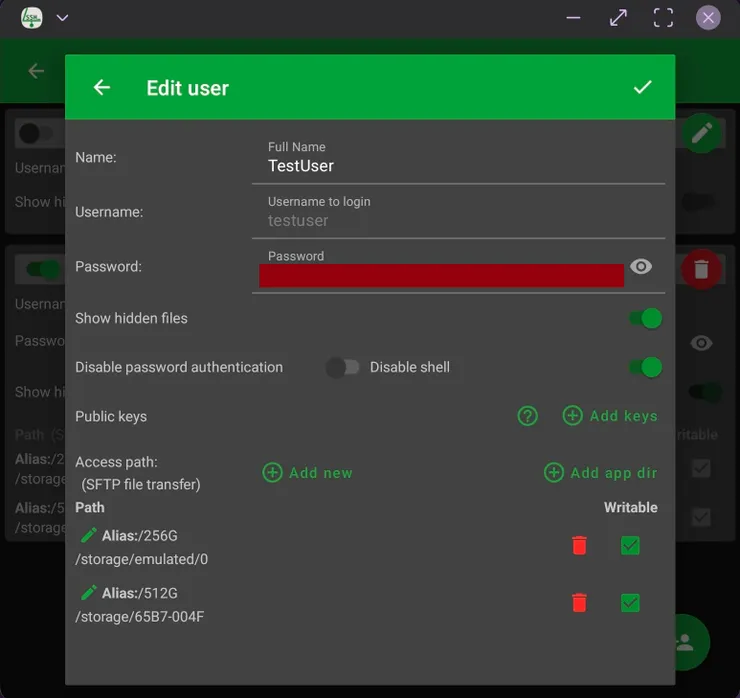Go back from Edit user dialog
The image size is (740, 698).
[101, 87]
